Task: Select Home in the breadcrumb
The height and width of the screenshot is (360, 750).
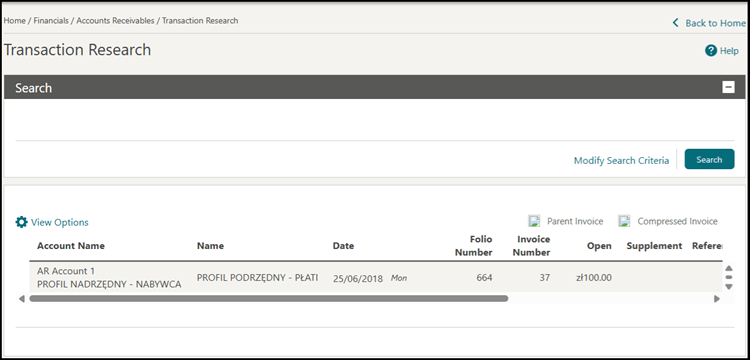Action: tap(14, 21)
